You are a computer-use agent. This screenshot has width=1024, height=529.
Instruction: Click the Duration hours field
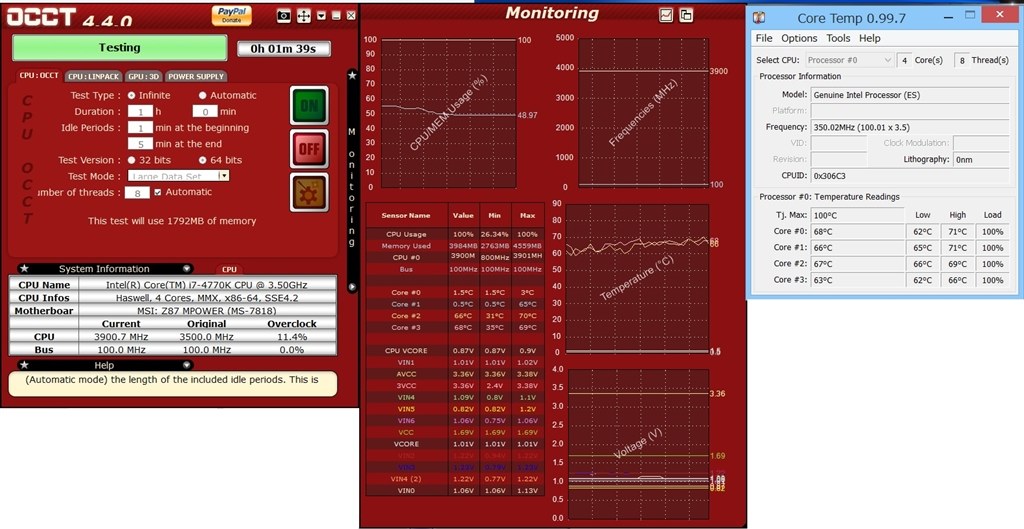(x=140, y=112)
